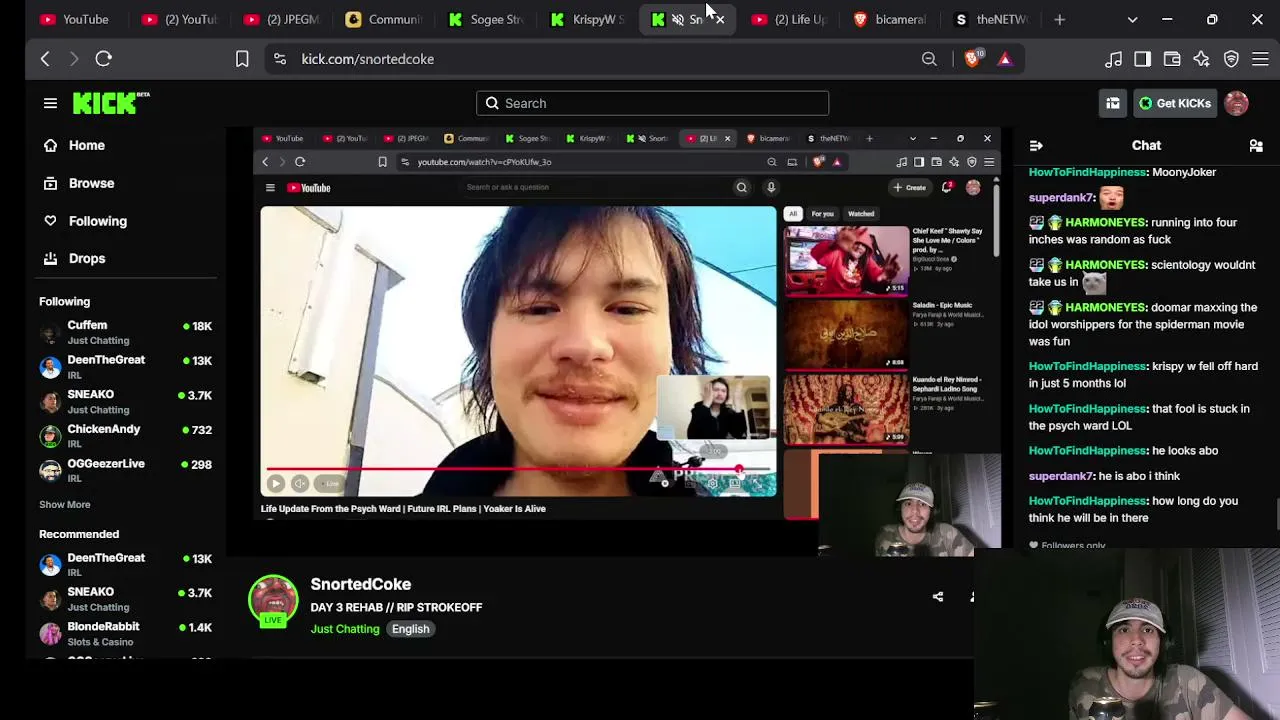Open the SnortedCoke channel name link
The height and width of the screenshot is (720, 1280).
(361, 584)
